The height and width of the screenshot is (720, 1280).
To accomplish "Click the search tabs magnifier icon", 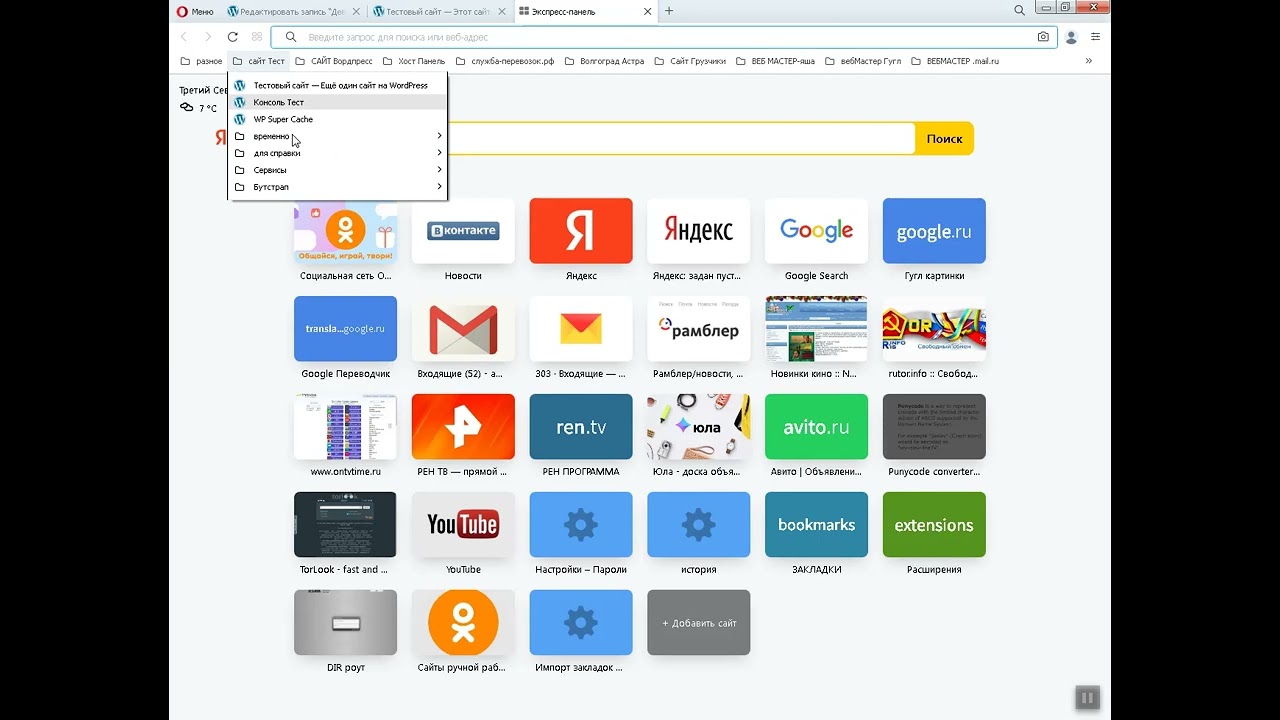I will (1019, 11).
